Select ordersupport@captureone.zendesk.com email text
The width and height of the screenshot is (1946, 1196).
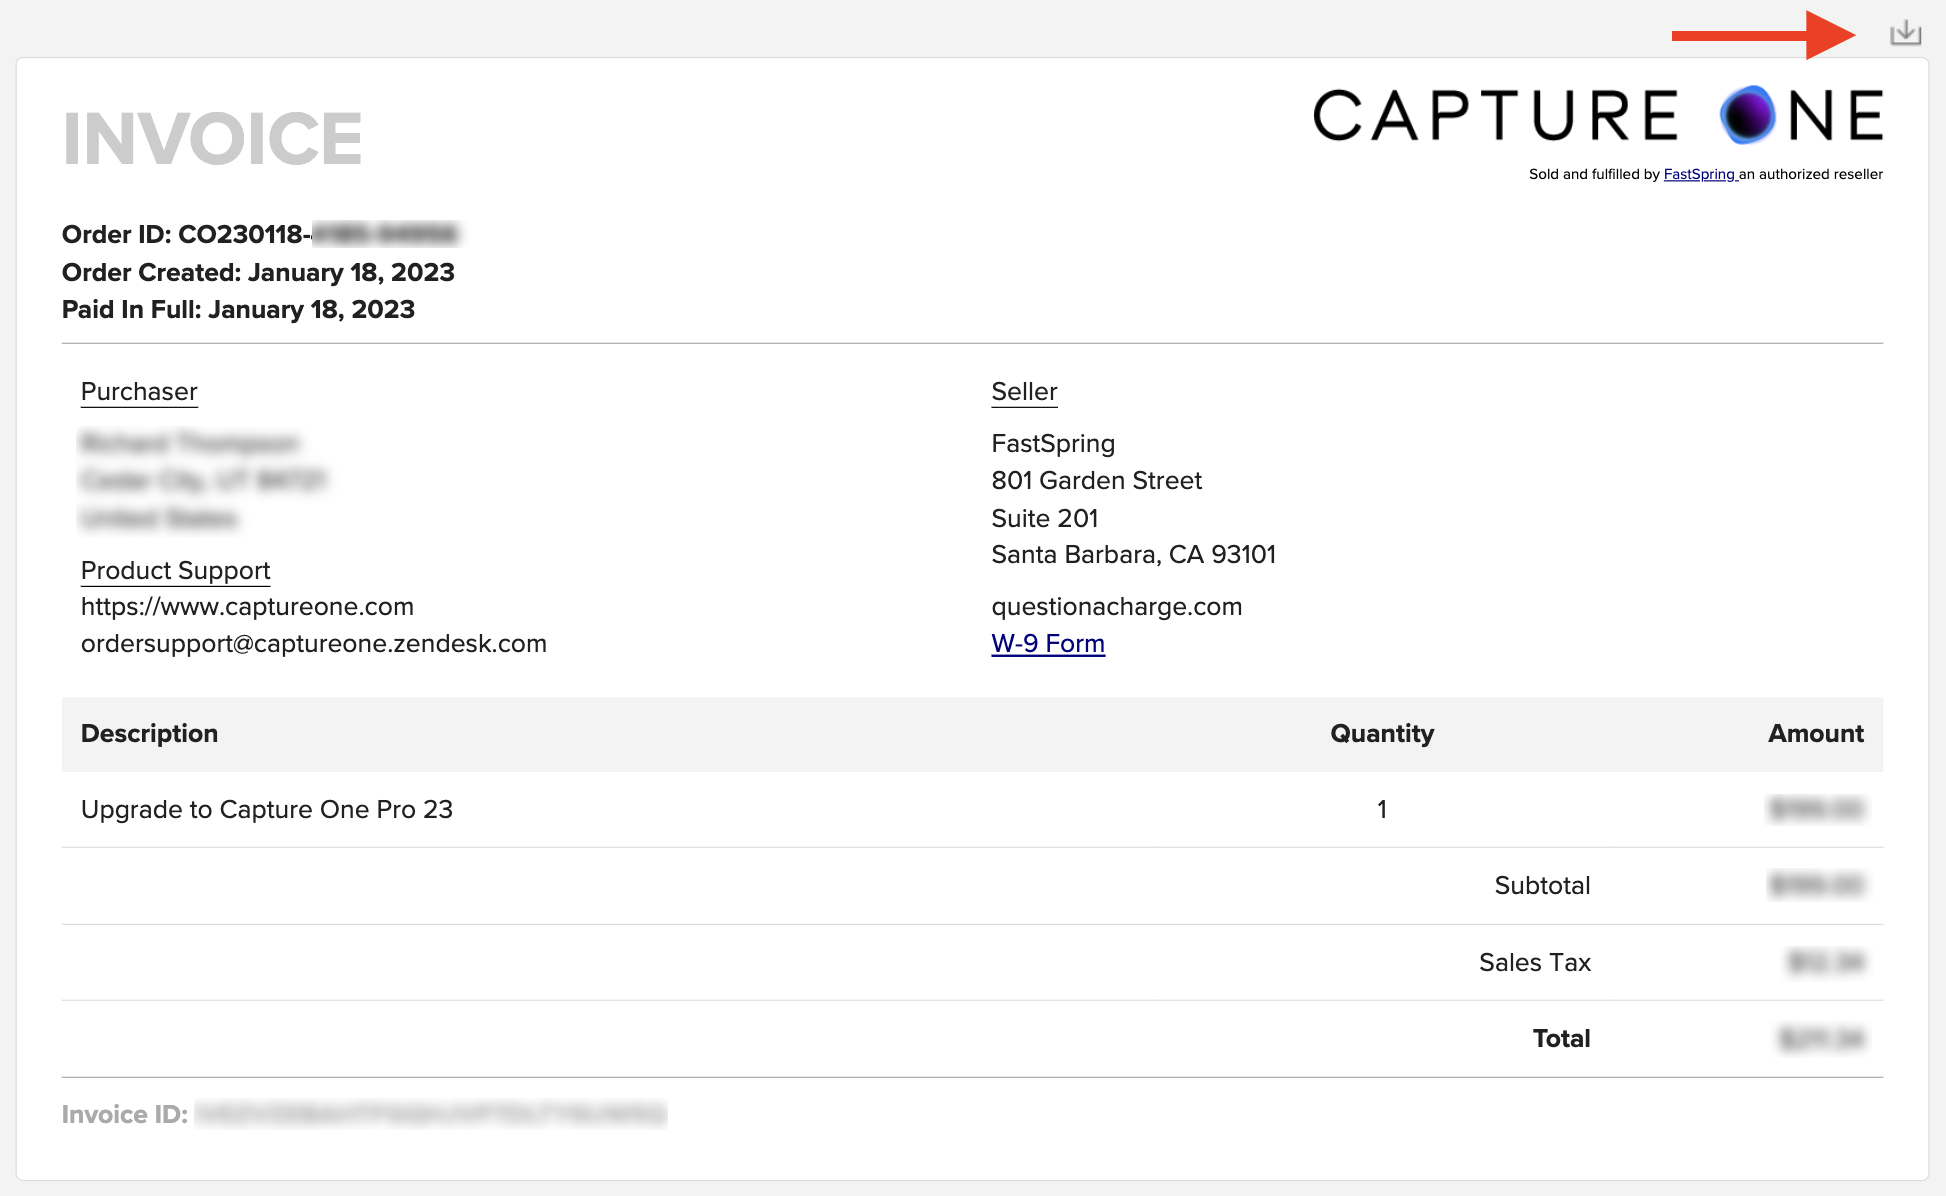pyautogui.click(x=314, y=643)
